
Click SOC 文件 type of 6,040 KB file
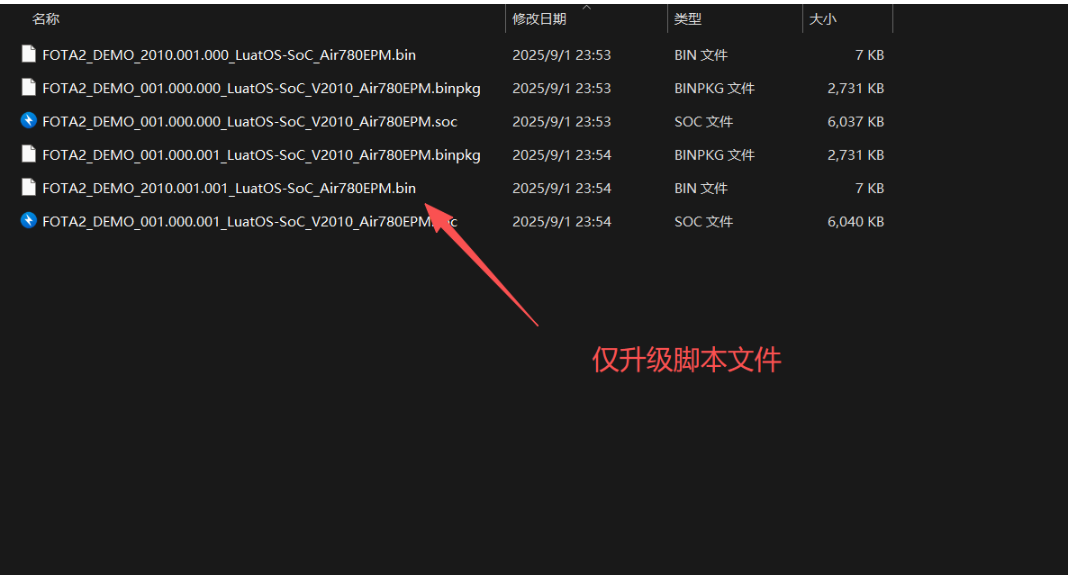[x=704, y=222]
